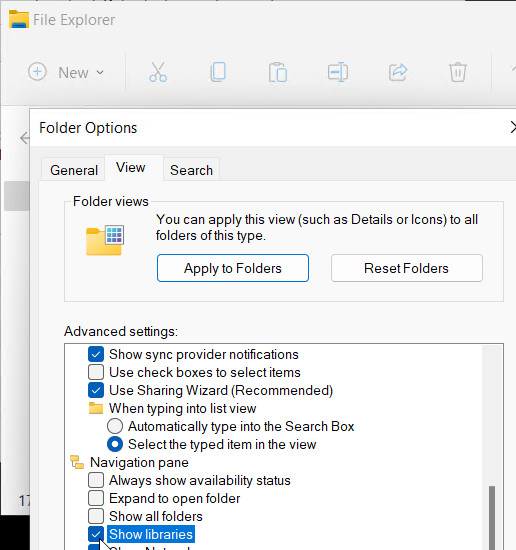The image size is (516, 550).
Task: Click the Rename icon in File Explorer toolbar
Action: pos(338,72)
